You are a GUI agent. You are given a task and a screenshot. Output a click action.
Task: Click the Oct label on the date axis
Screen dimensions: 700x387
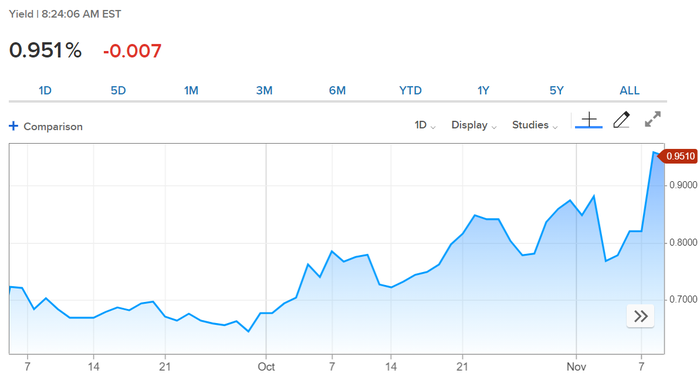tap(266, 367)
